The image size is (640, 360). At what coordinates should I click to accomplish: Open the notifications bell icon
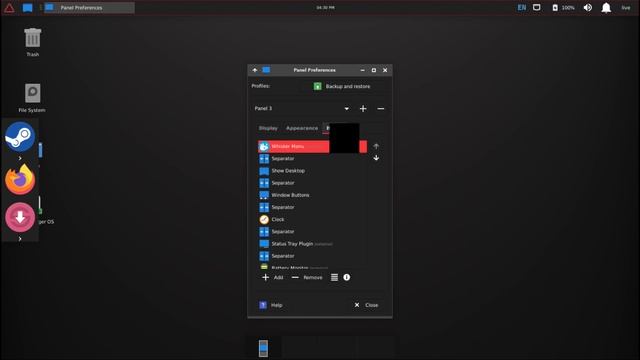click(606, 7)
